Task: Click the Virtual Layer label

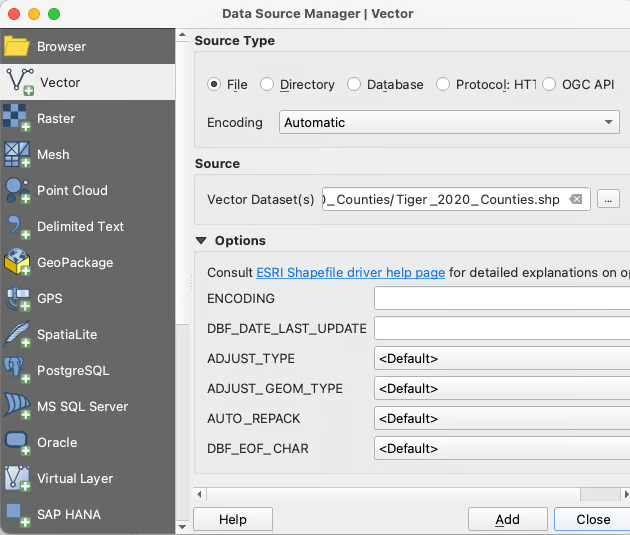Action: (75, 479)
